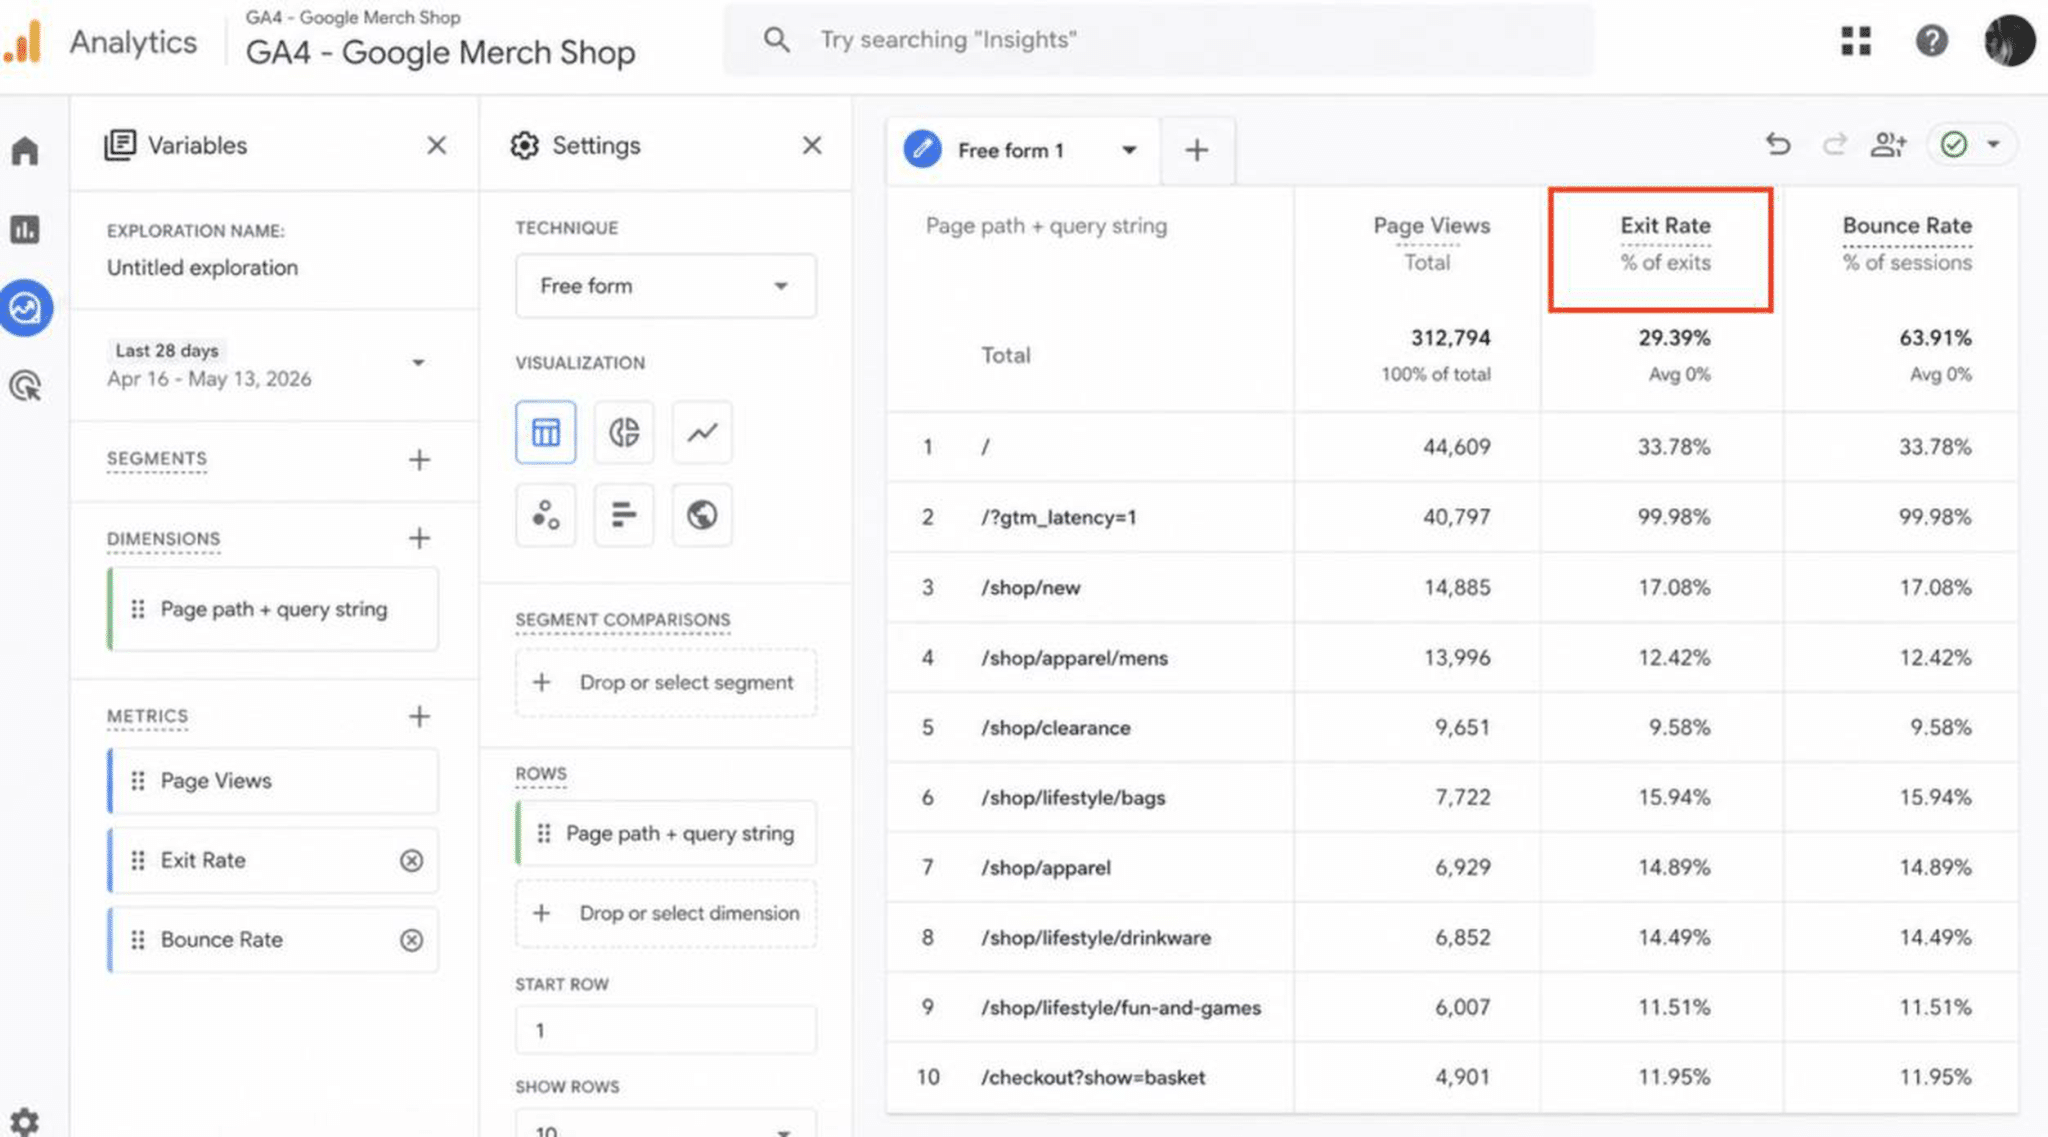
Task: Share the exploration with users
Action: [1888, 145]
